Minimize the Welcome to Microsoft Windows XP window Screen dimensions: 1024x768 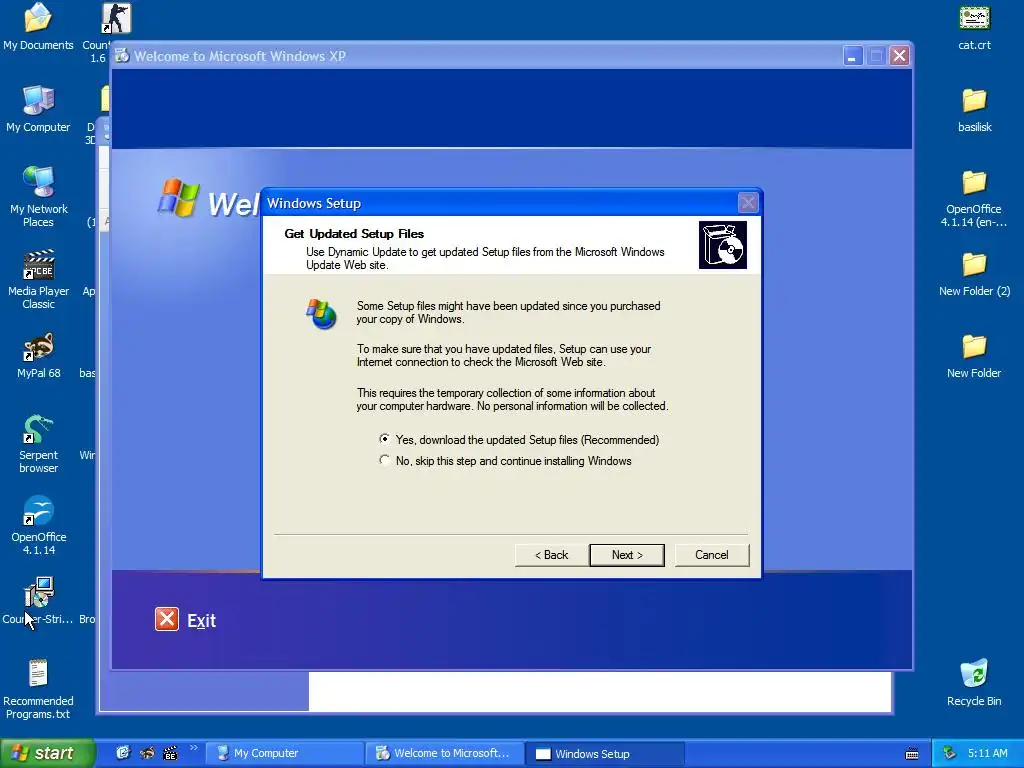click(852, 56)
